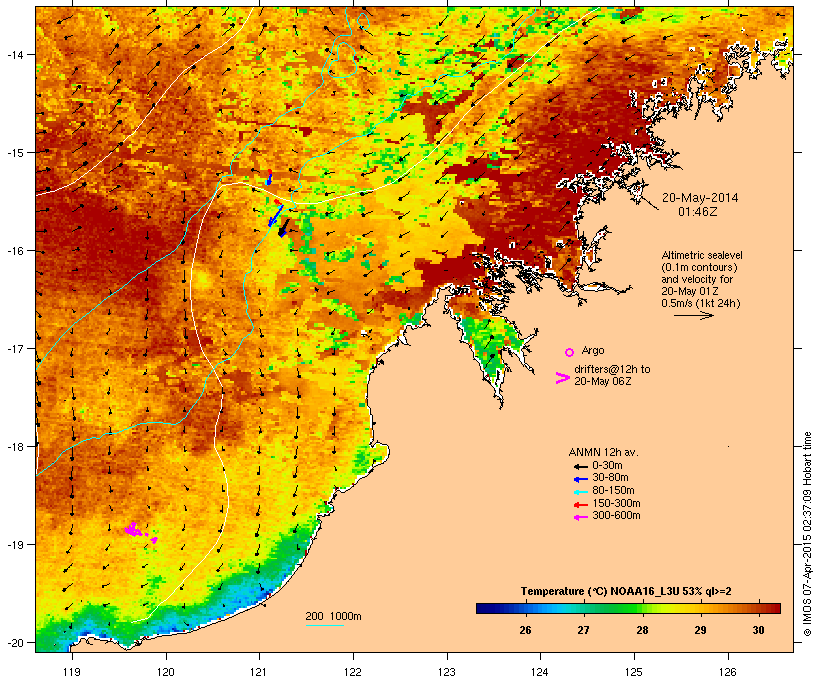Click the IMOS copyright timestamp text

[807, 534]
